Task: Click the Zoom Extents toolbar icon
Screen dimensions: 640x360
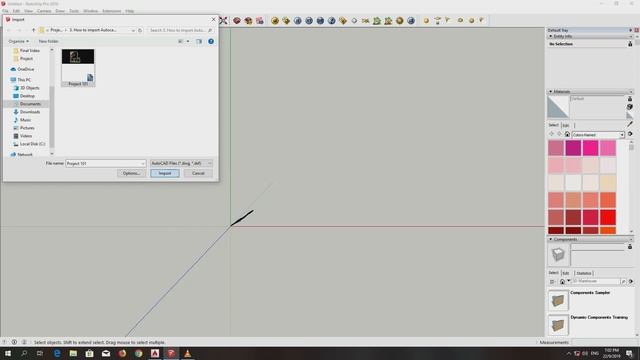Action: (223, 20)
